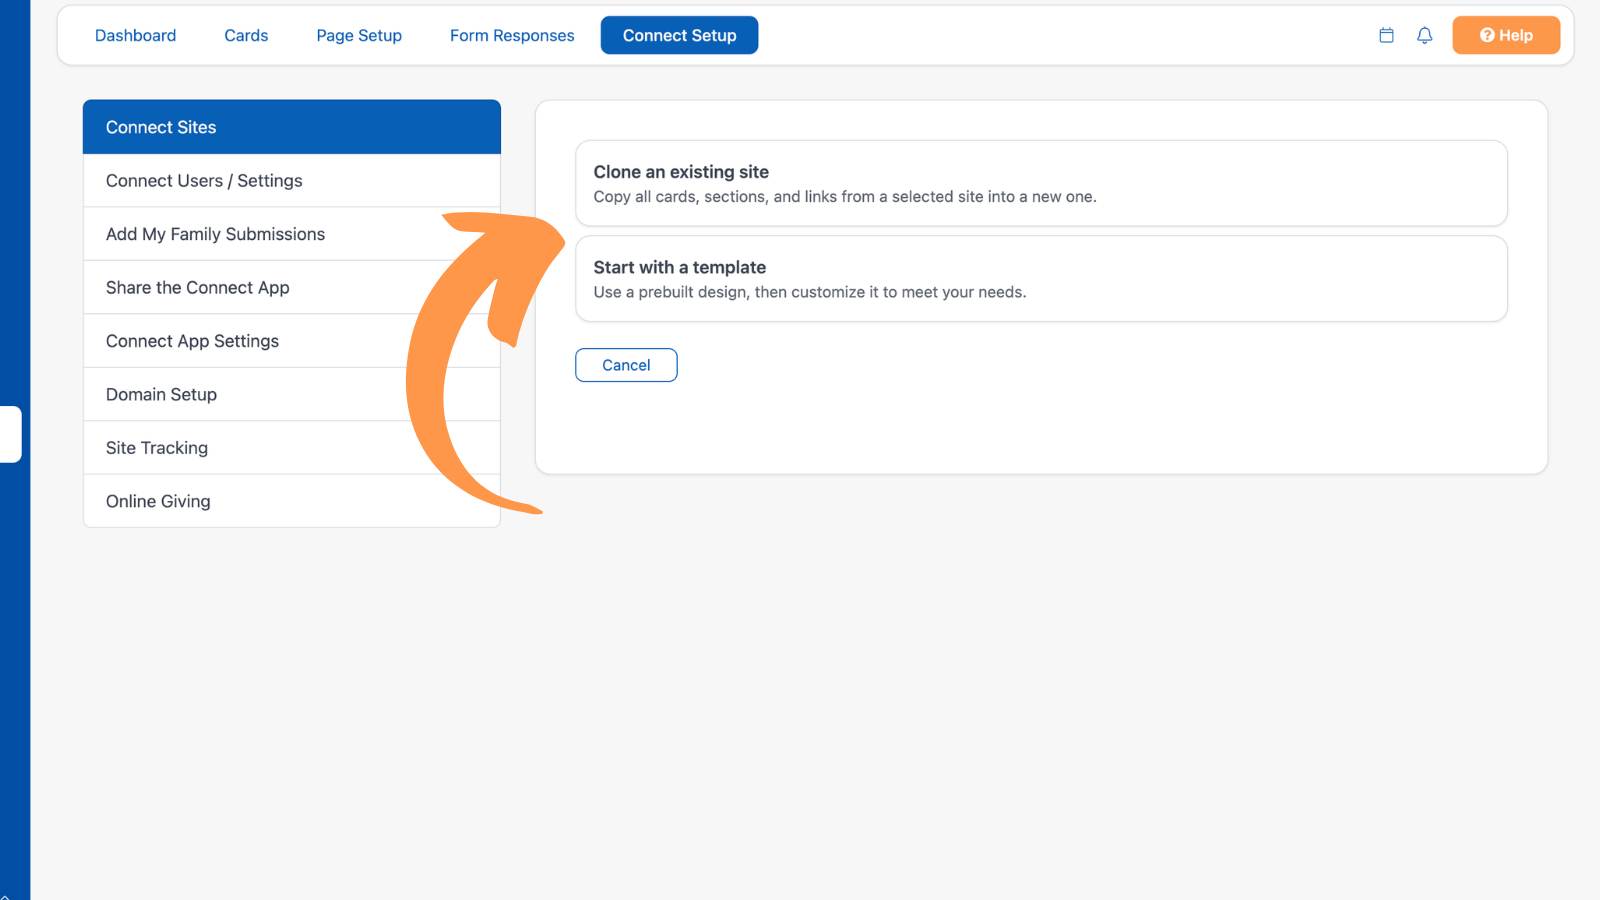
Task: Open the Page Setup tab
Action: [359, 35]
